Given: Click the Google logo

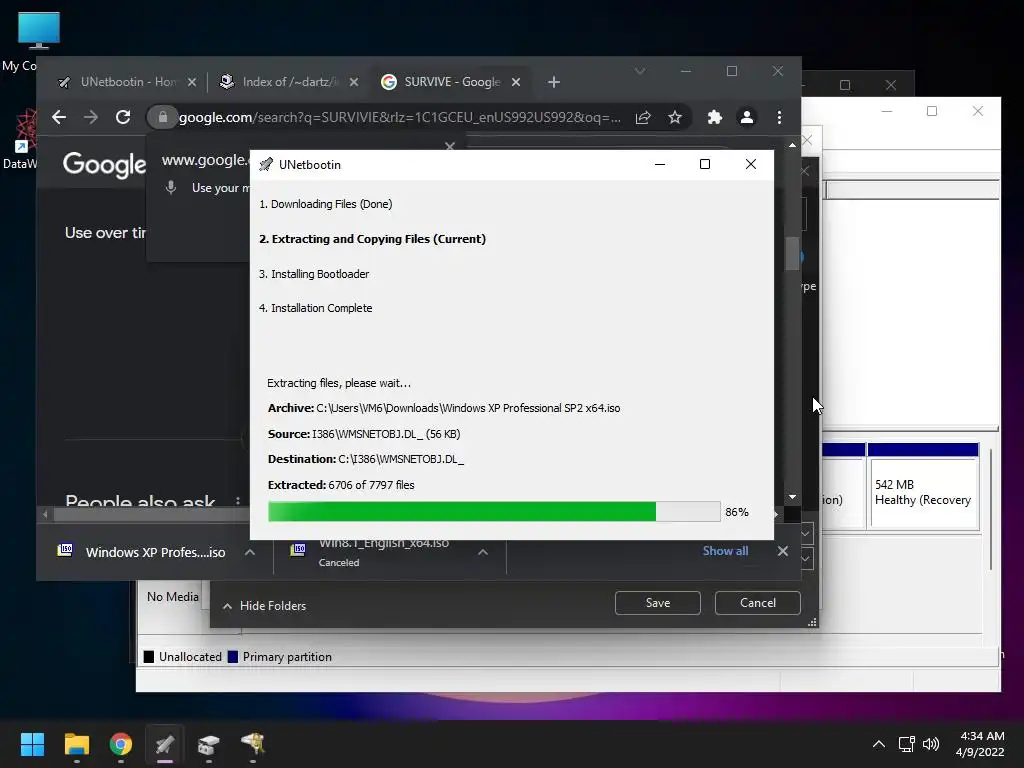Looking at the screenshot, I should tap(104, 165).
